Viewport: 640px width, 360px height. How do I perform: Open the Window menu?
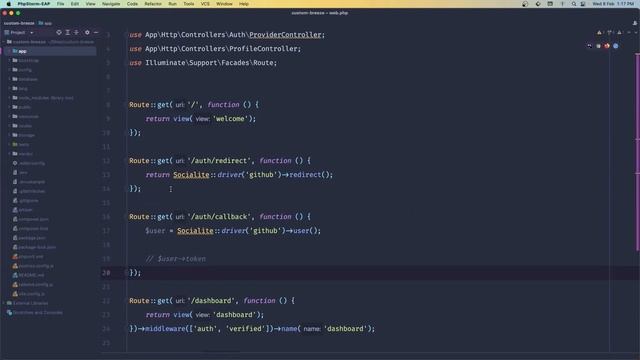(224, 4)
